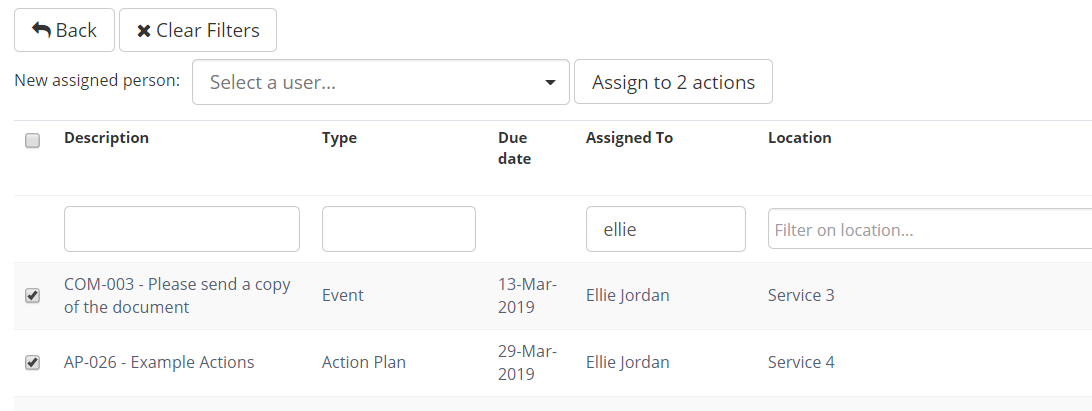Viewport: 1092px width, 411px height.
Task: Sort by the Due date column header
Action: coord(513,148)
